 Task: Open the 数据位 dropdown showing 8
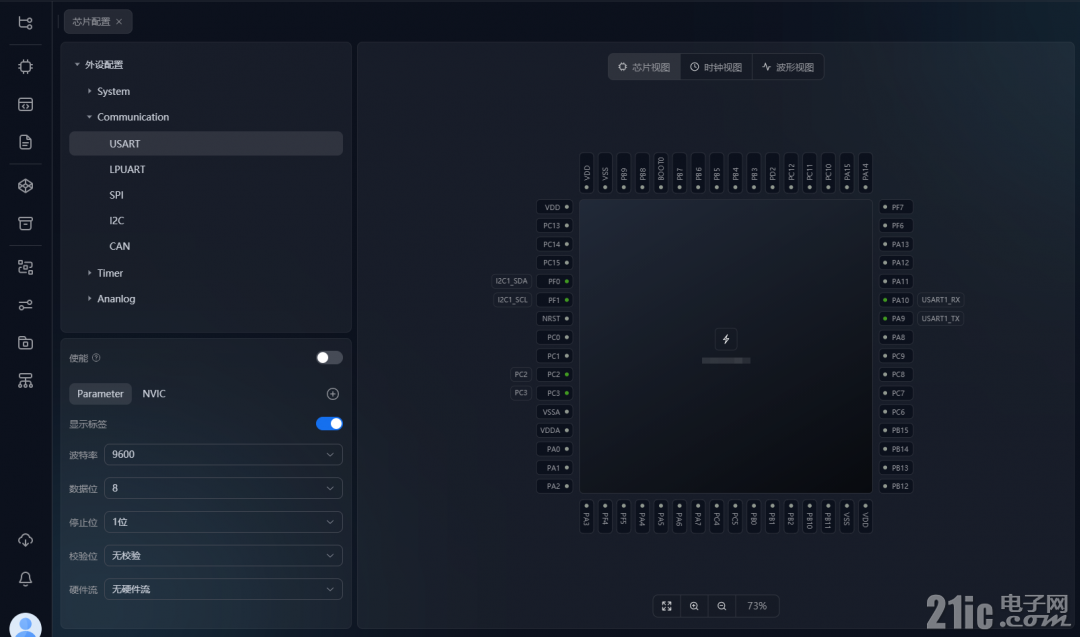(223, 488)
